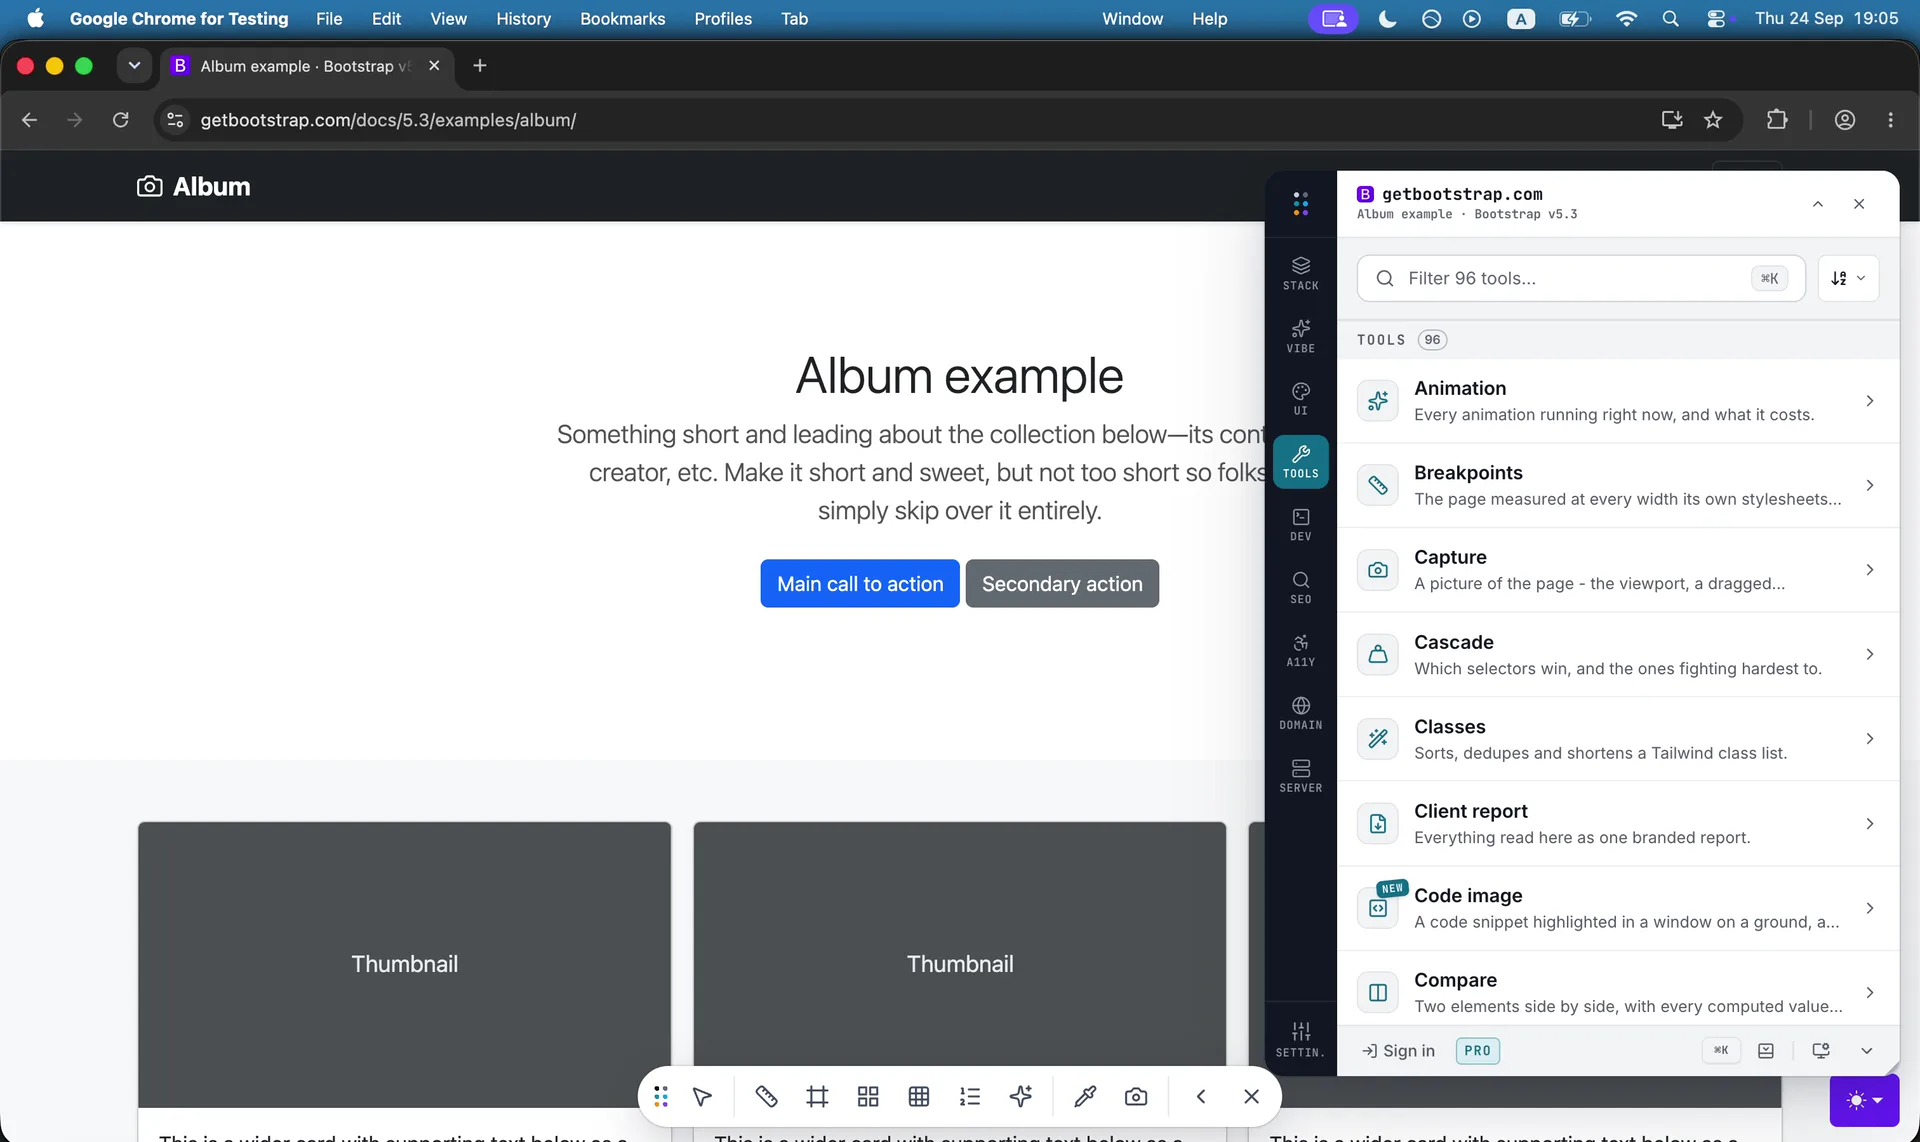
Task: Open the Capture tool row
Action: [x=1618, y=570]
